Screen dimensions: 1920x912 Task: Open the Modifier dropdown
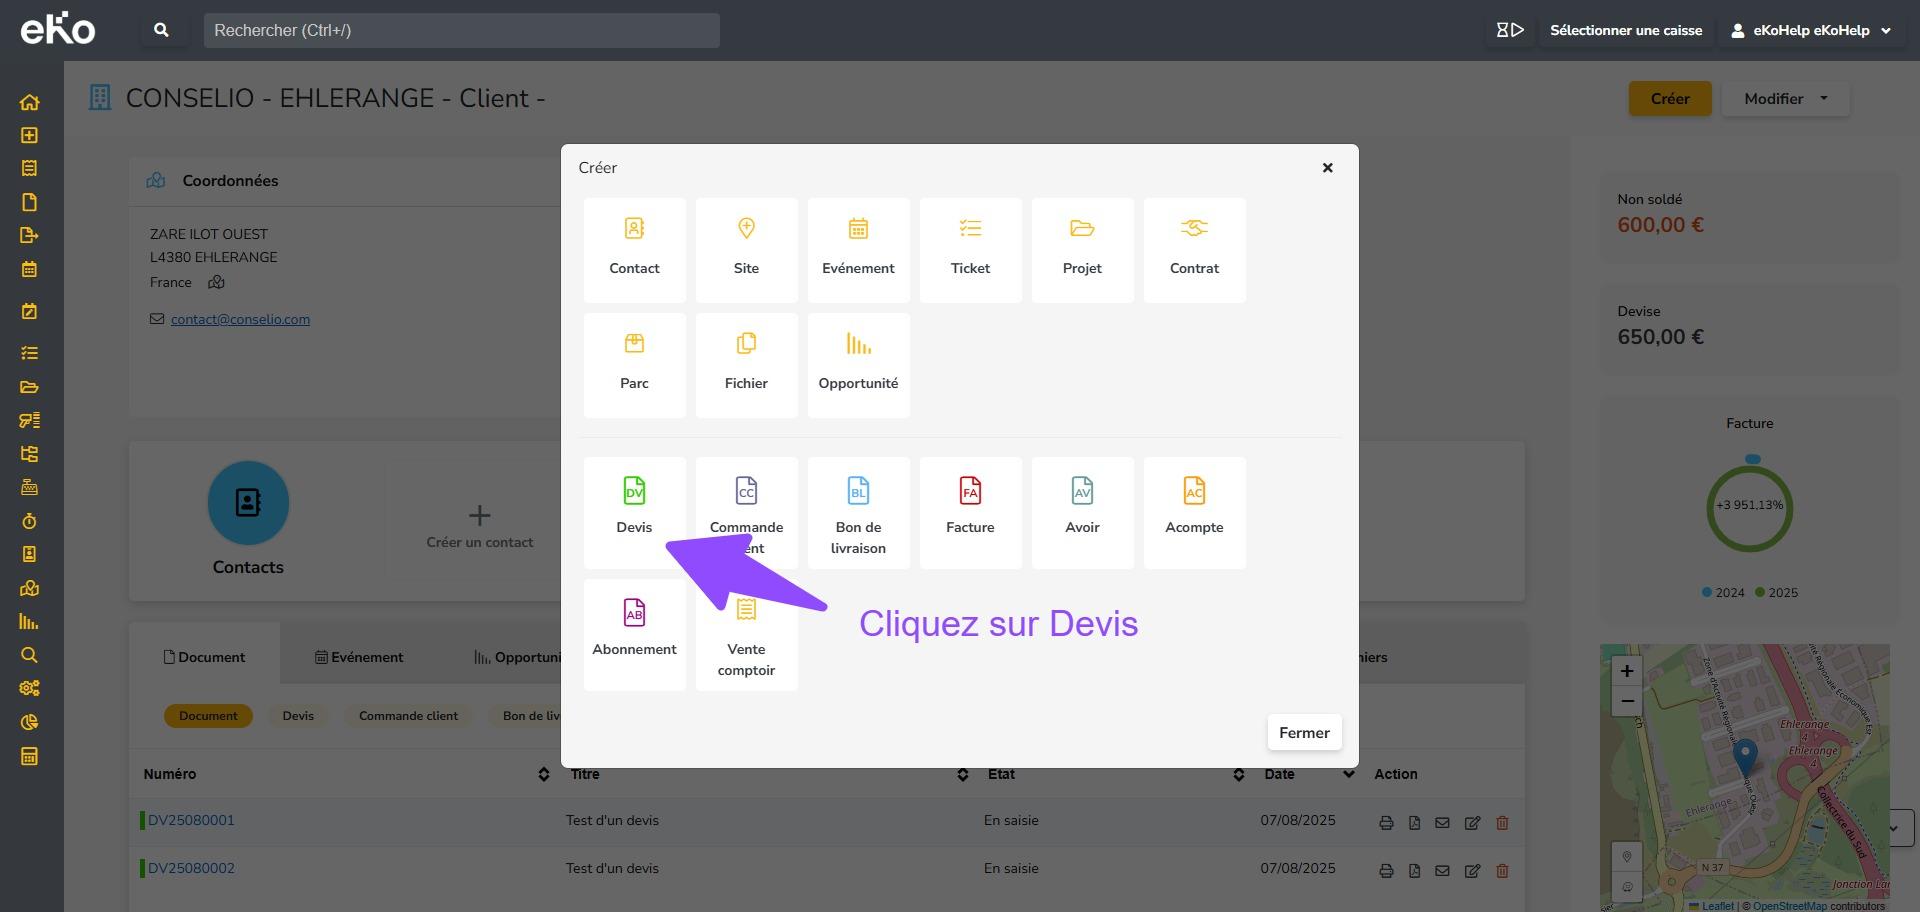click(x=1785, y=99)
